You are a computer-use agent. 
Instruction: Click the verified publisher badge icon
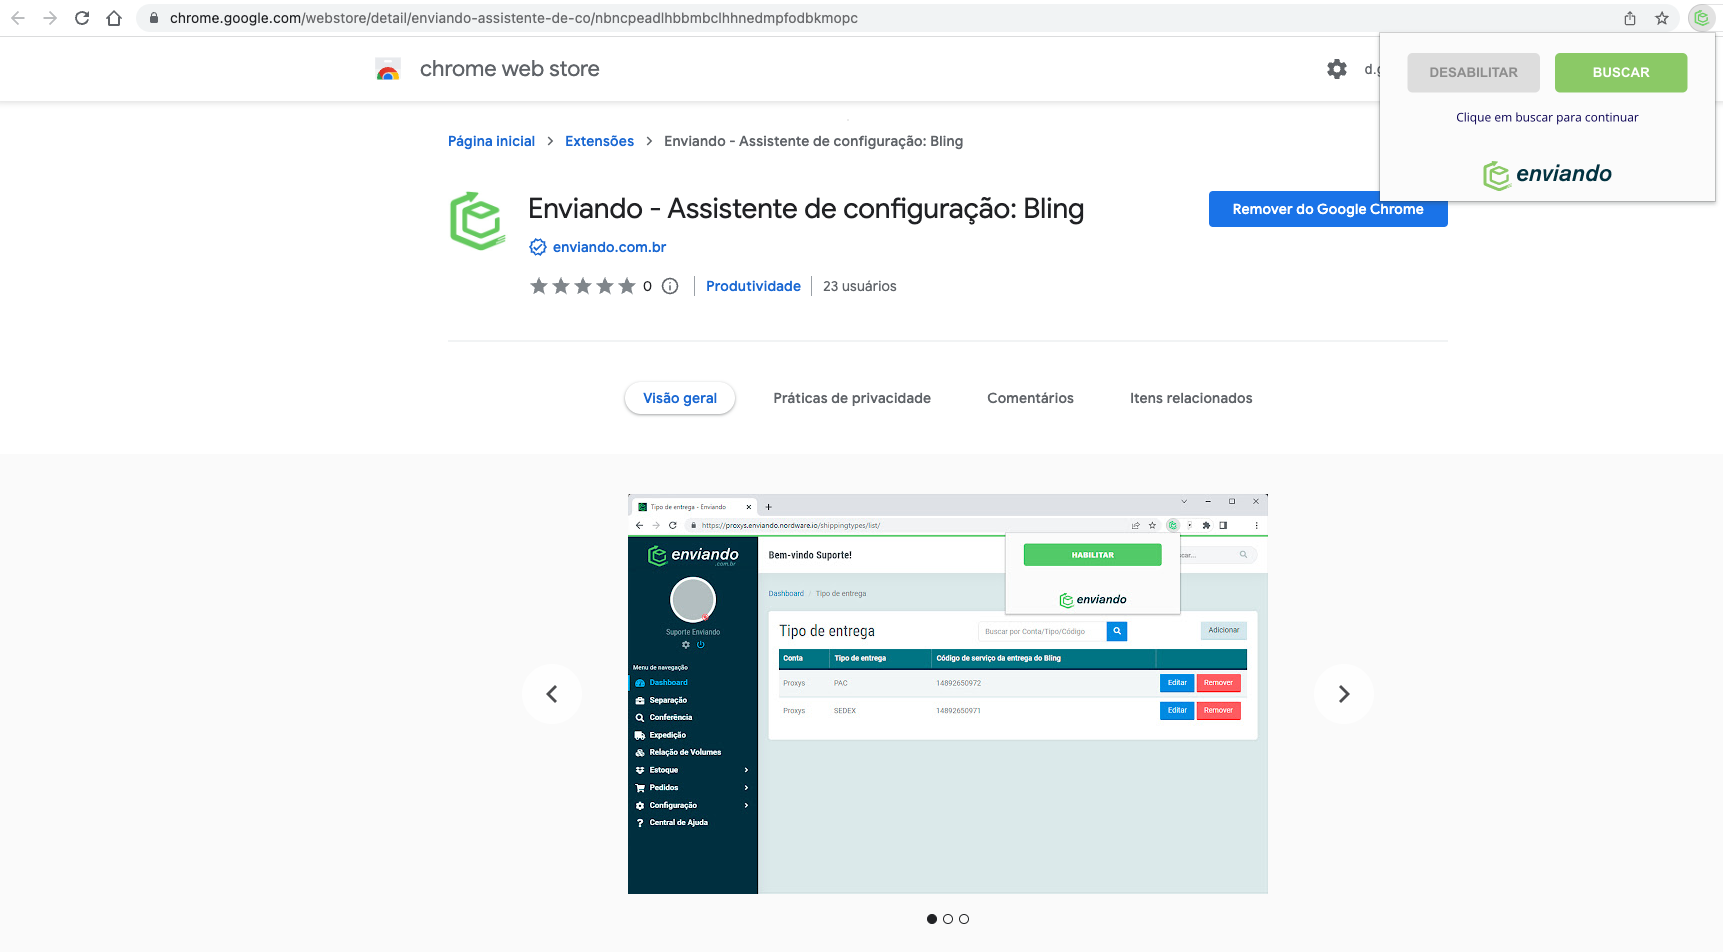538,247
